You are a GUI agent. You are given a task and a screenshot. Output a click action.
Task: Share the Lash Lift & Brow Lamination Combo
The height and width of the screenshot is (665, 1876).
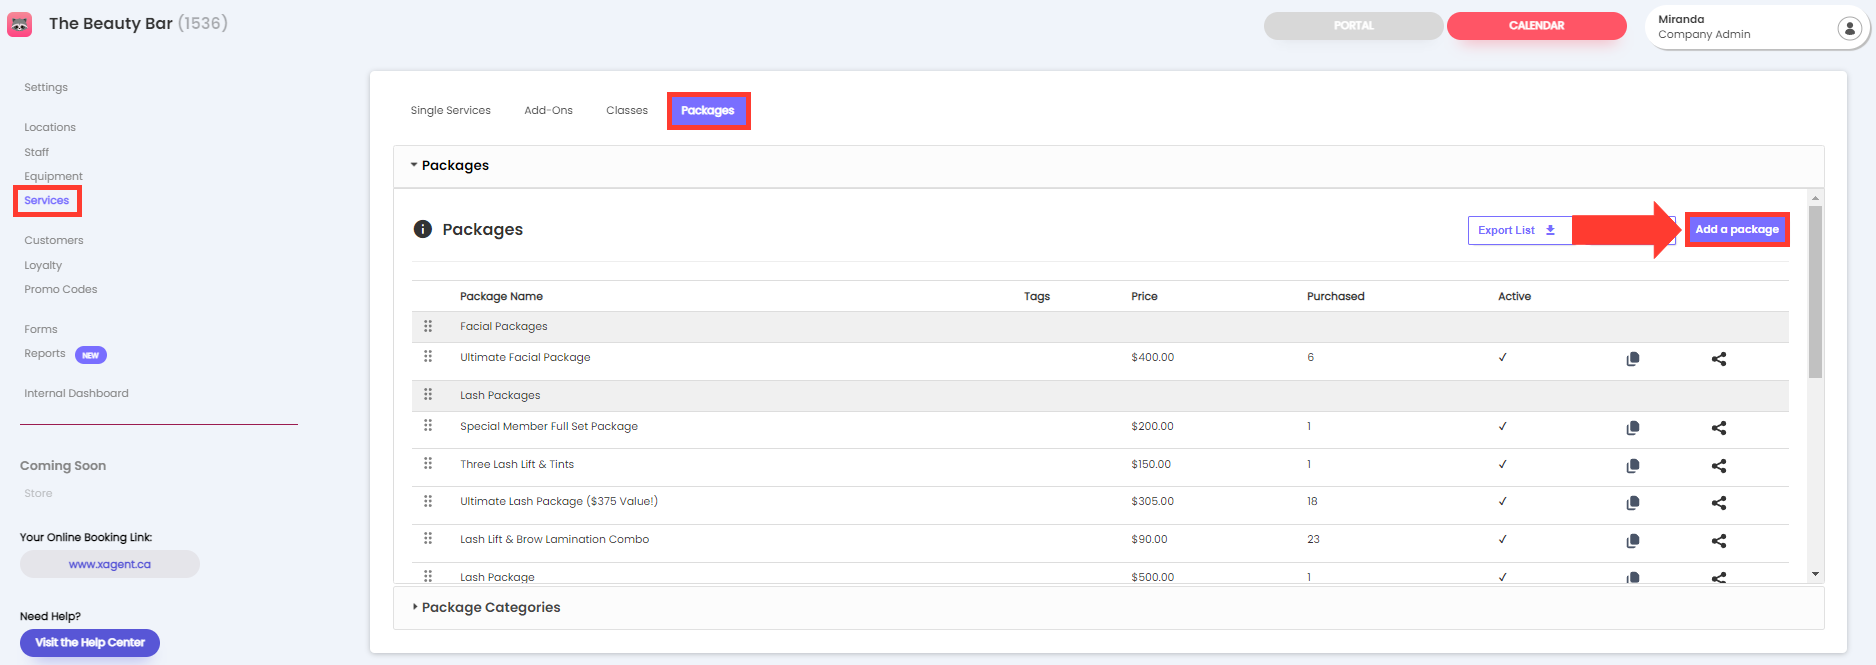point(1718,541)
